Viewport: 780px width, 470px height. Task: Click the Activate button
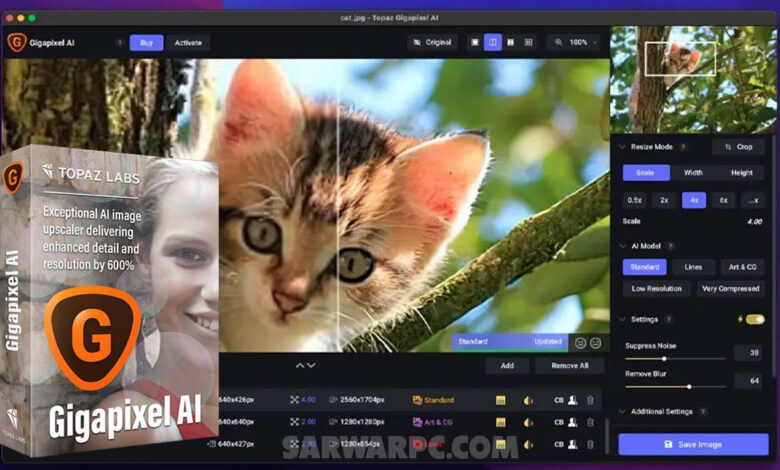point(188,43)
